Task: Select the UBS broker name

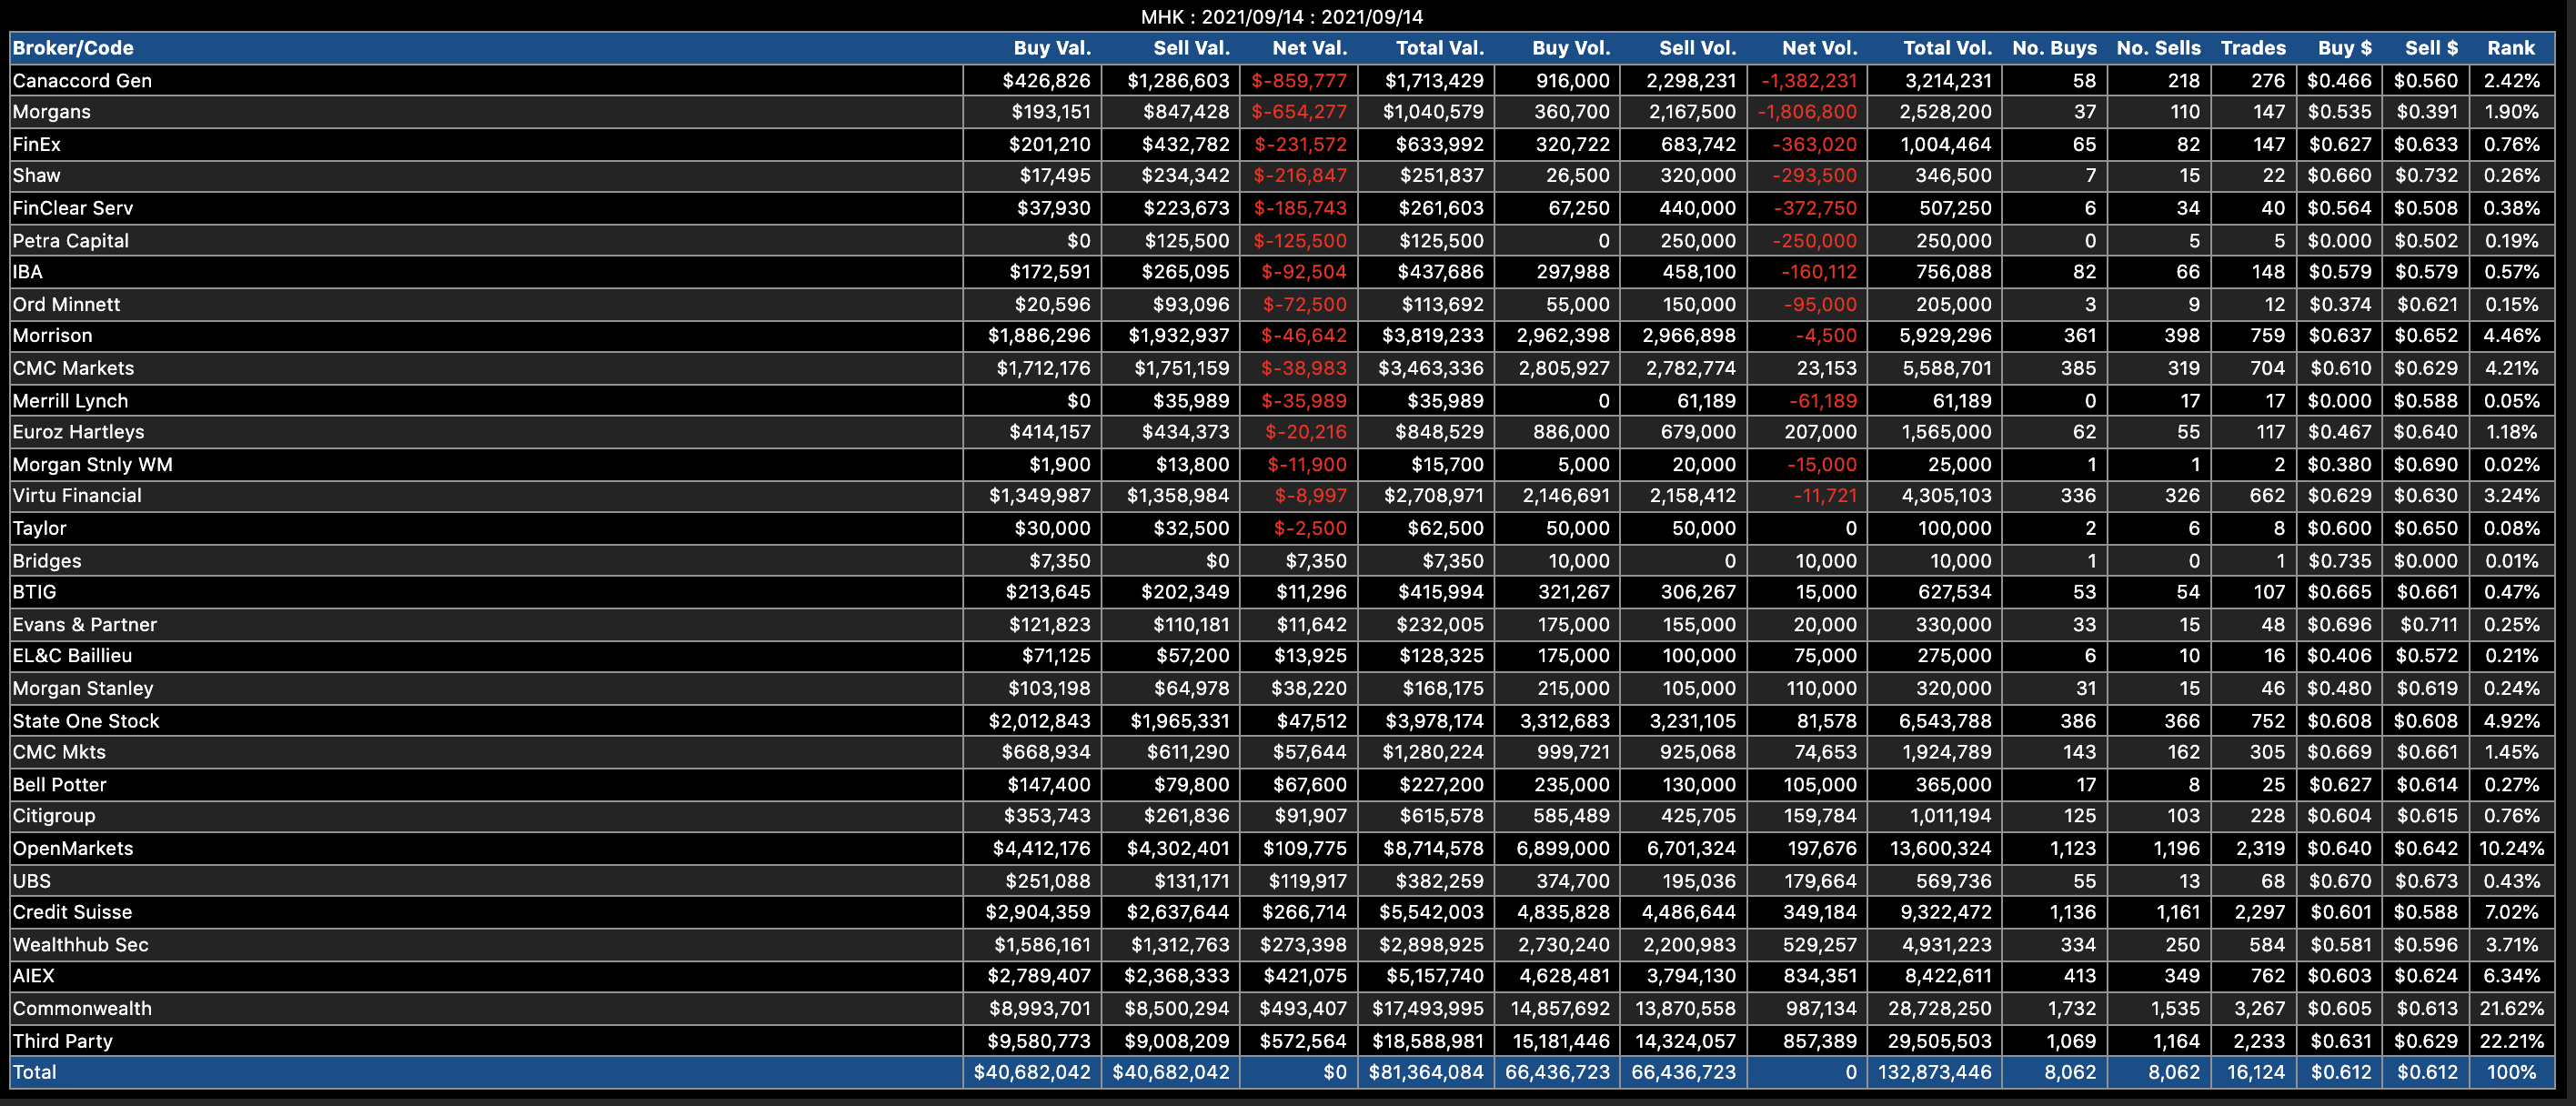Action: tap(31, 880)
